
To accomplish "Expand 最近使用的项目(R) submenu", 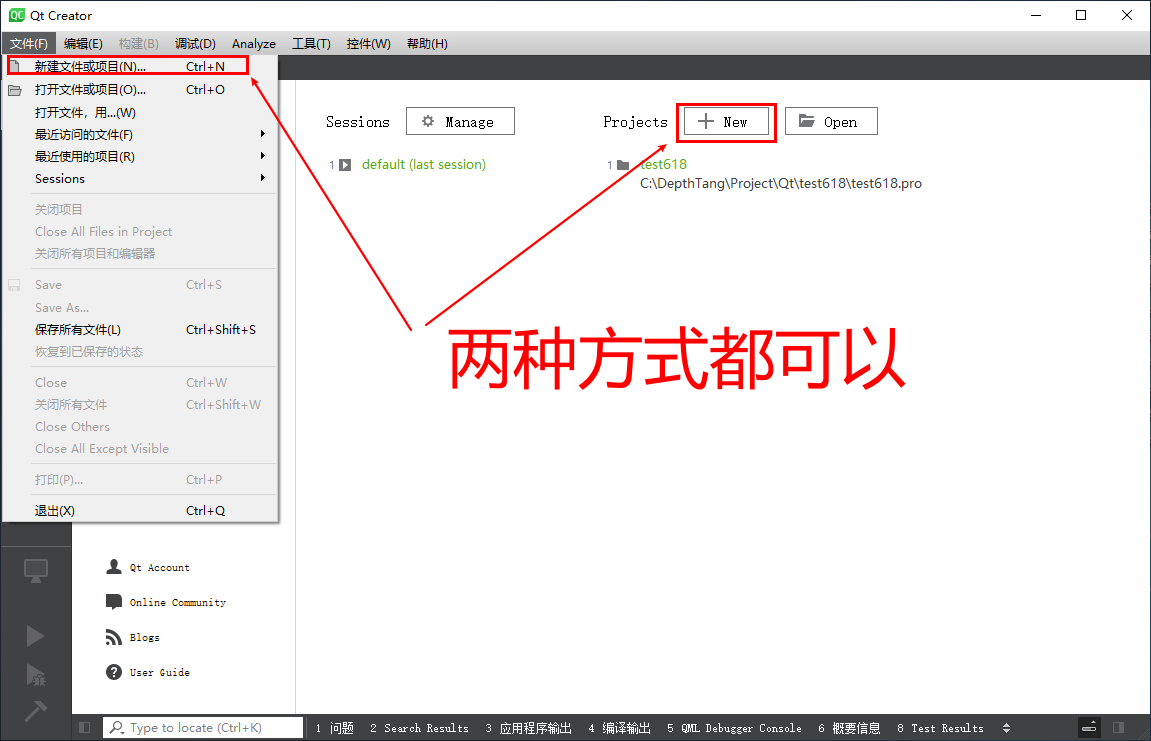I will 139,156.
